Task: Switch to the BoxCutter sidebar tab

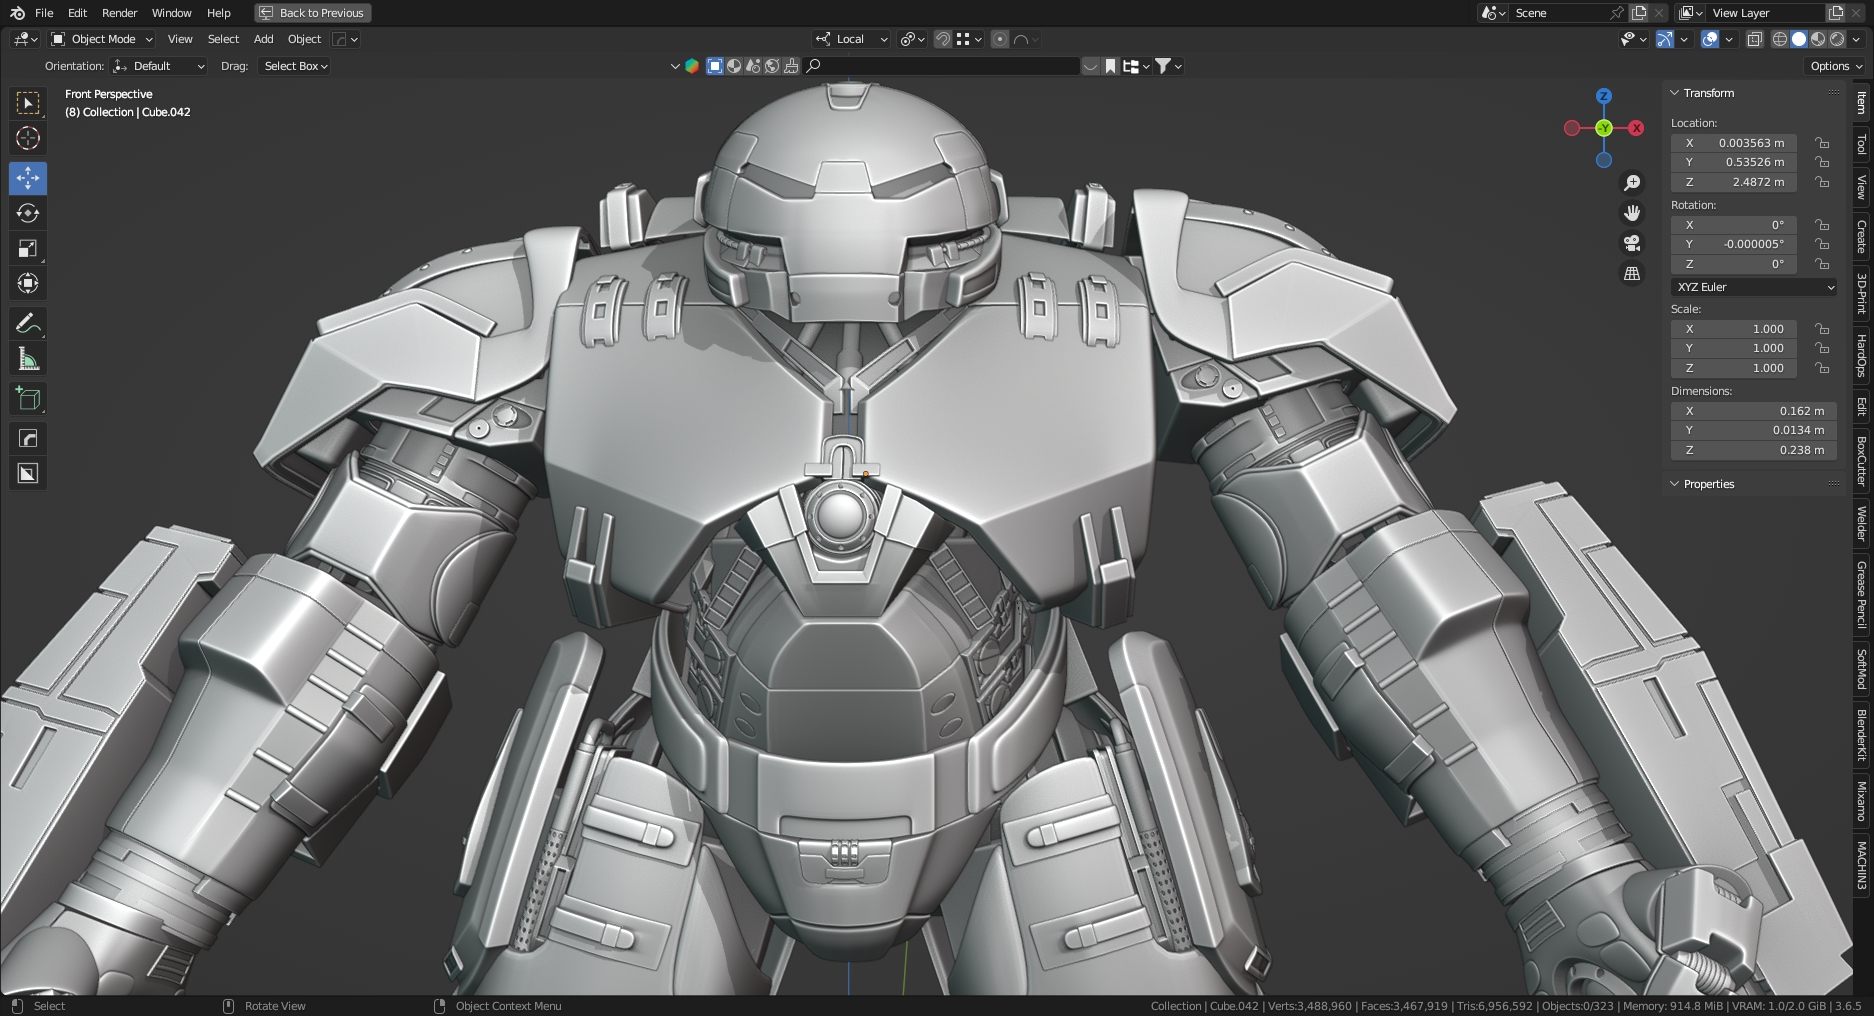Action: point(1861,461)
